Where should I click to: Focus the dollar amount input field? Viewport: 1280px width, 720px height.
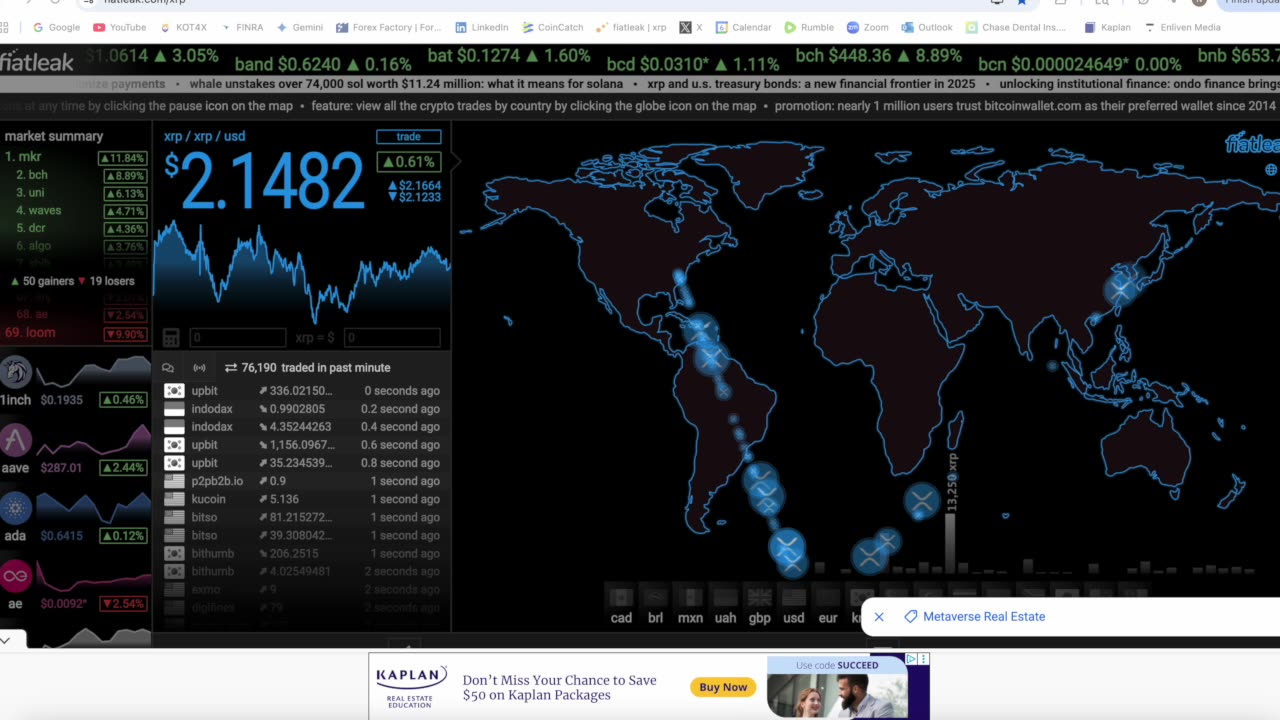(391, 338)
